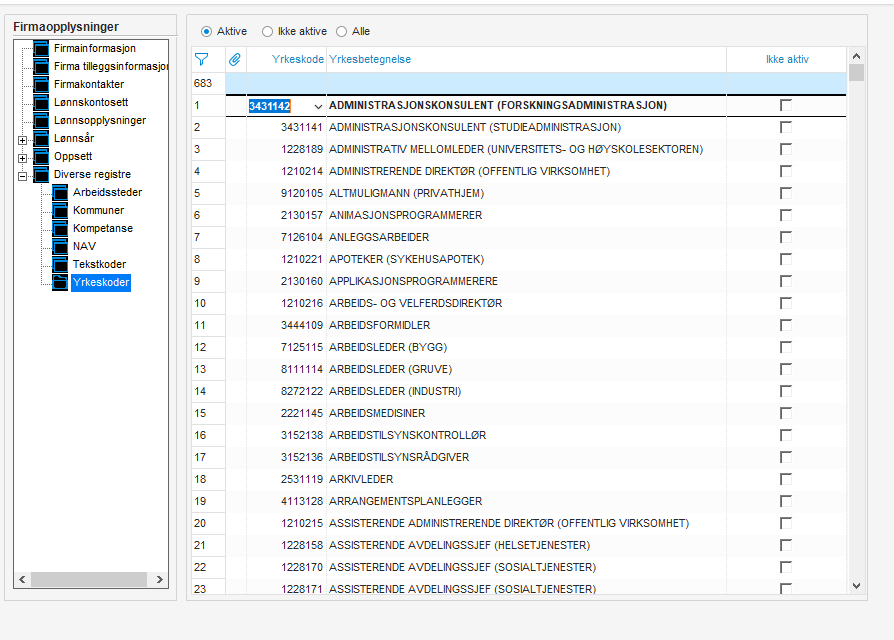Click the ARBEIDSTILSYNSKONTROLLØR row text
The height and width of the screenshot is (640, 894).
408,435
